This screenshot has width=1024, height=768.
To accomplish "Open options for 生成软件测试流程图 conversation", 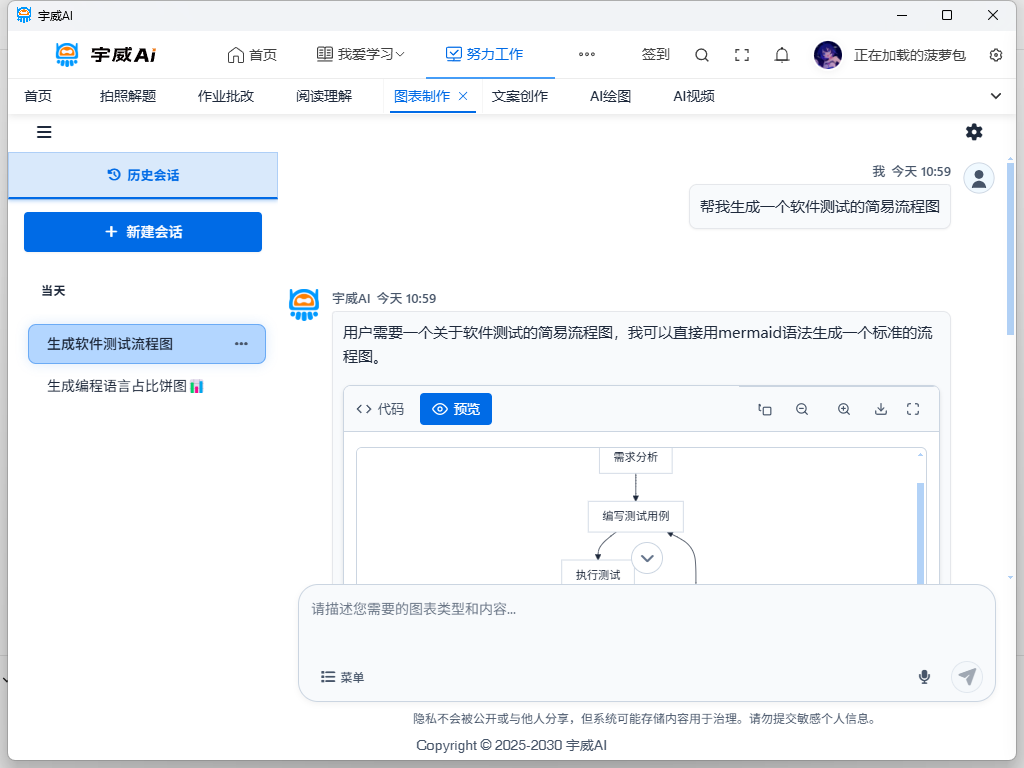I will pyautogui.click(x=241, y=344).
